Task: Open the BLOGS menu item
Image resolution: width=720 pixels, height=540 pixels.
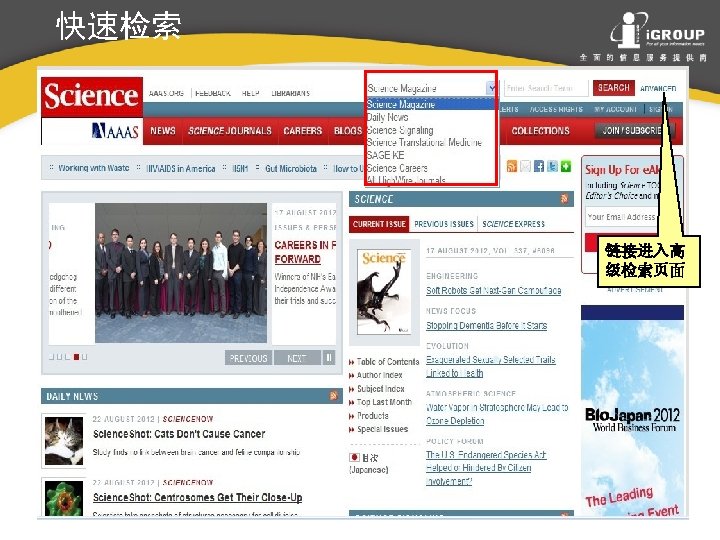Action: [348, 131]
